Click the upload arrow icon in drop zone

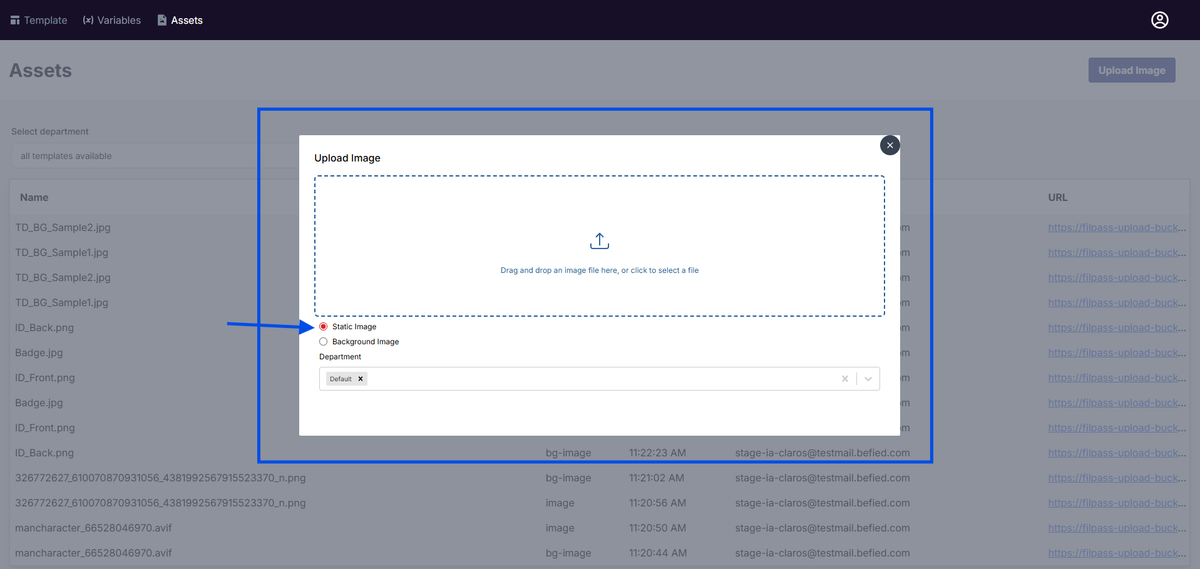pos(599,241)
